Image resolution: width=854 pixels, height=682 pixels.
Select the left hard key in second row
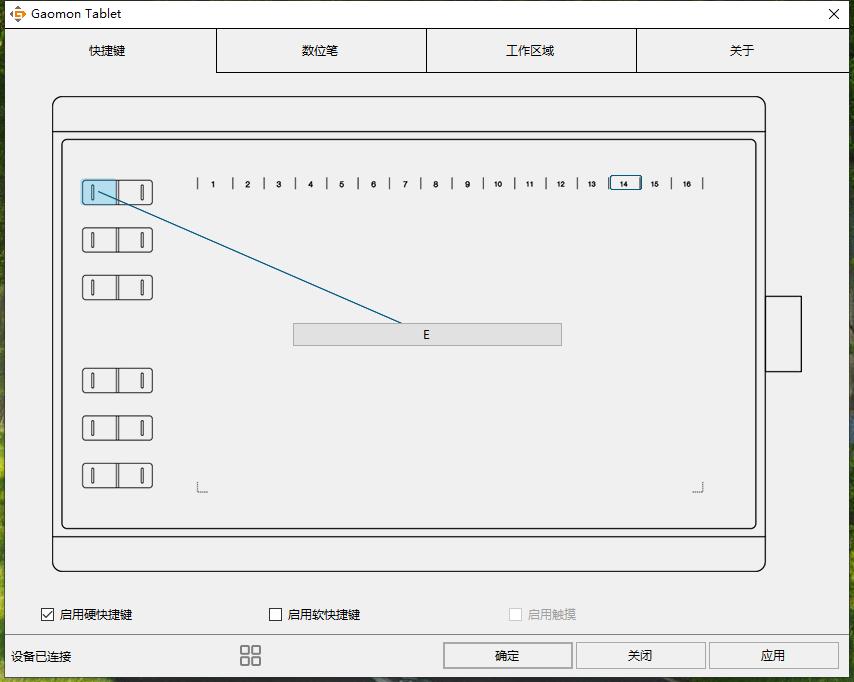99,240
